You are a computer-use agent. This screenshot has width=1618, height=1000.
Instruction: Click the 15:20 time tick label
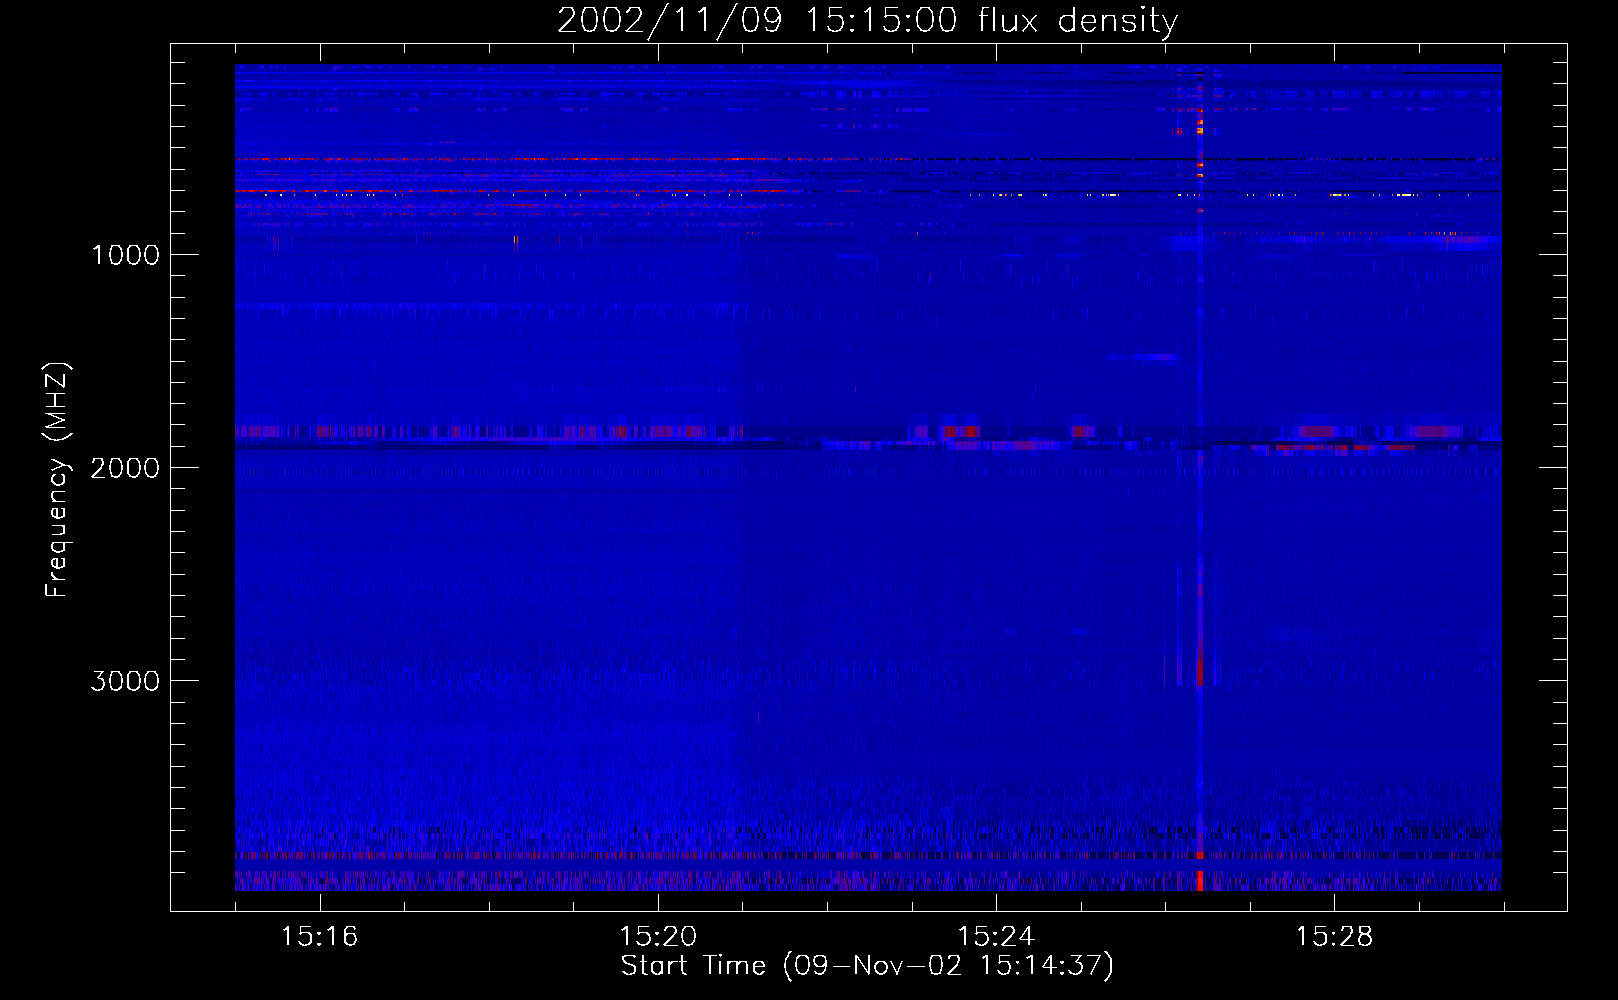point(657,936)
